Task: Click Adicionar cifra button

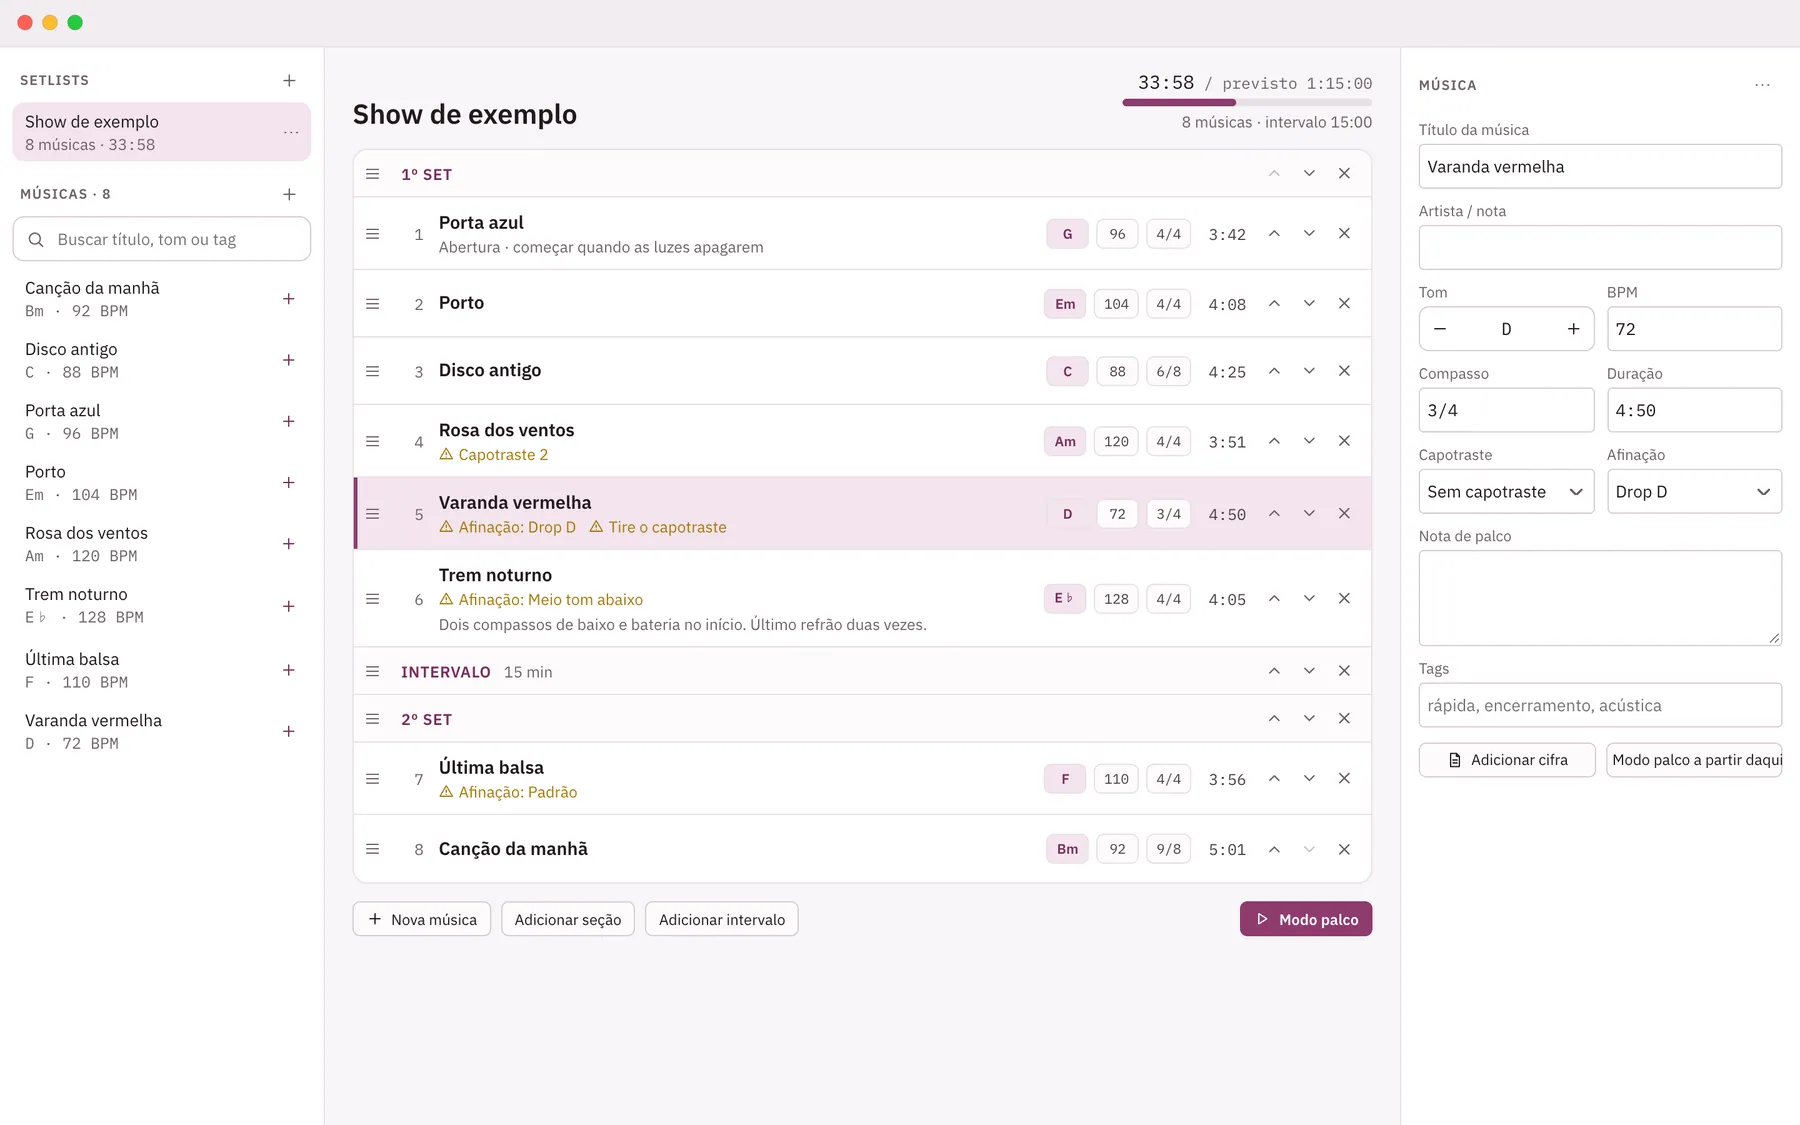Action: click(x=1507, y=760)
